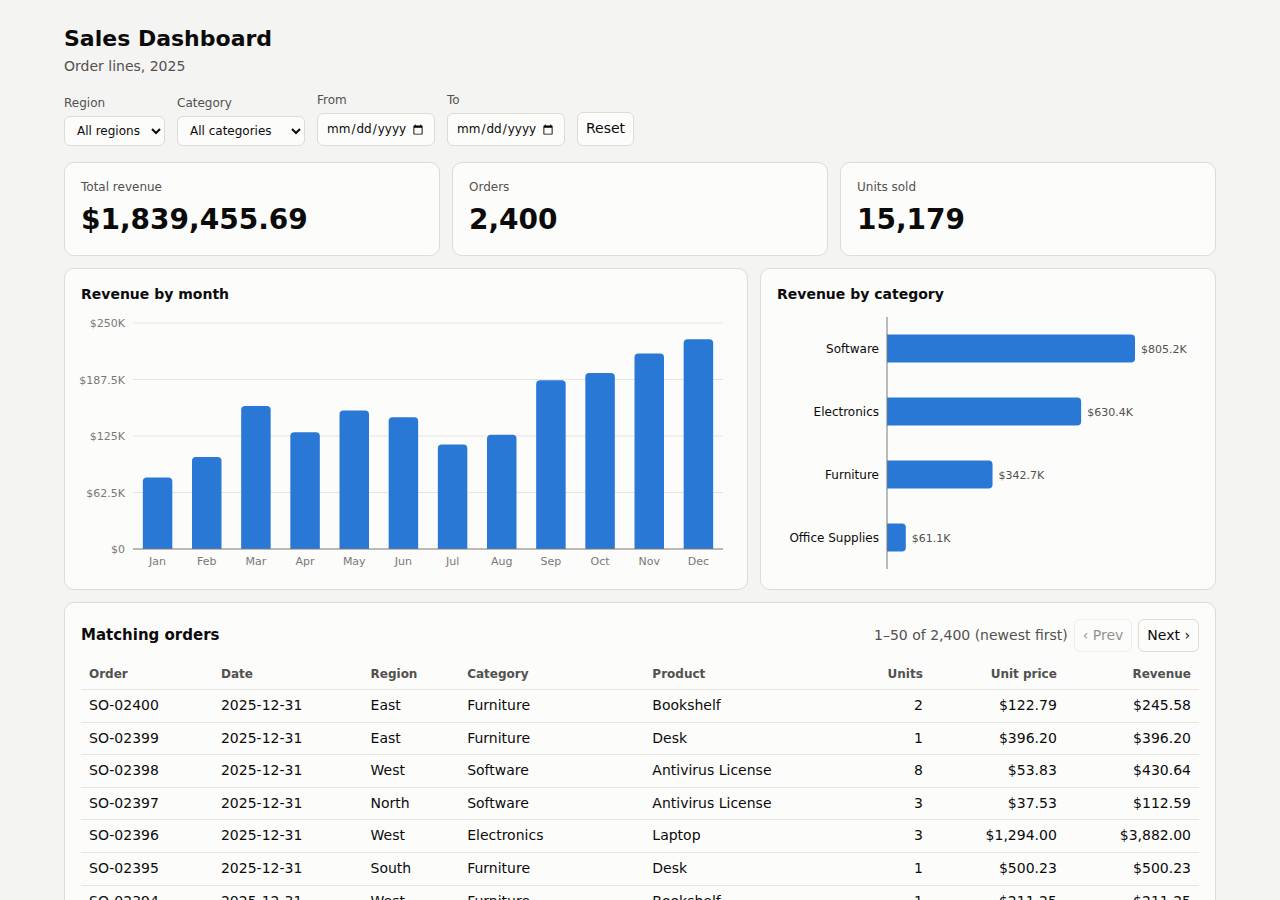
Task: Click the Software category bar
Action: point(1011,348)
